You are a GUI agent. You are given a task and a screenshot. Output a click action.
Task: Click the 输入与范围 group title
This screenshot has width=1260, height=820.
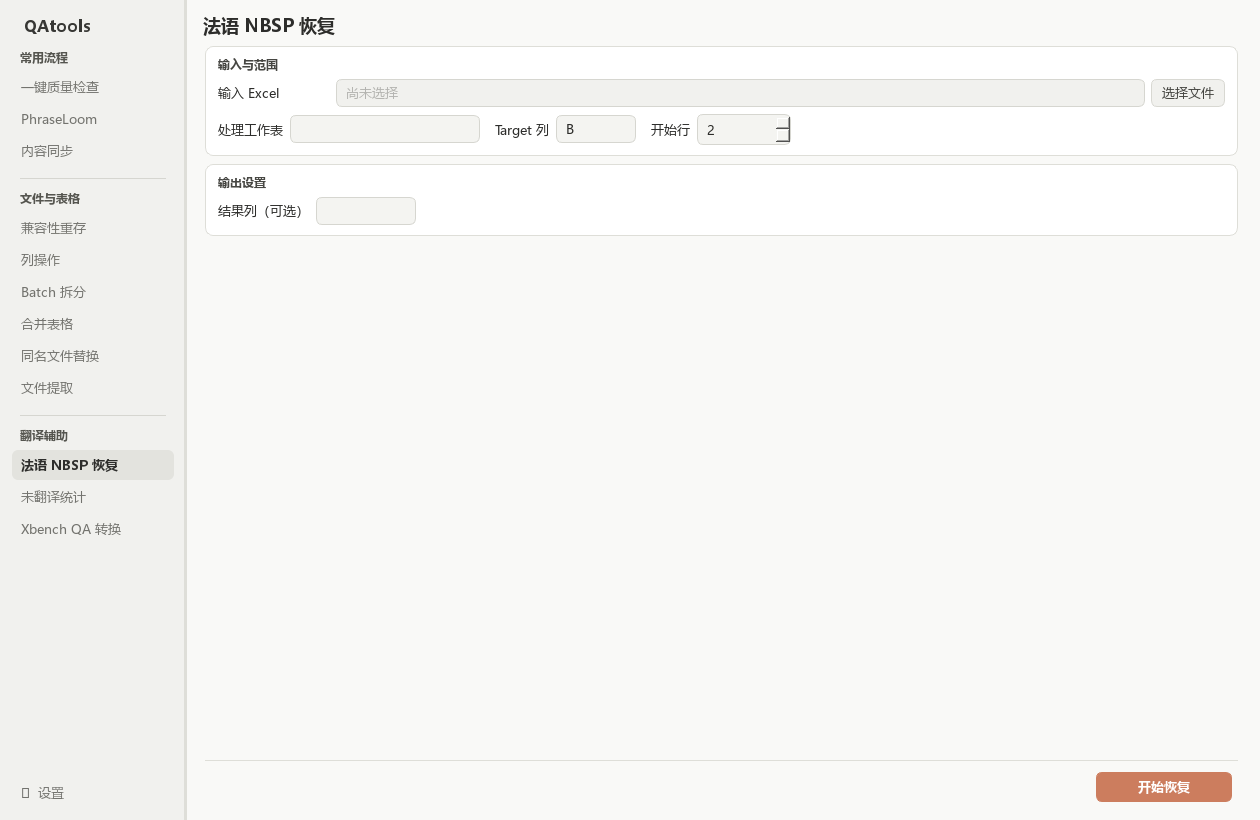point(248,65)
